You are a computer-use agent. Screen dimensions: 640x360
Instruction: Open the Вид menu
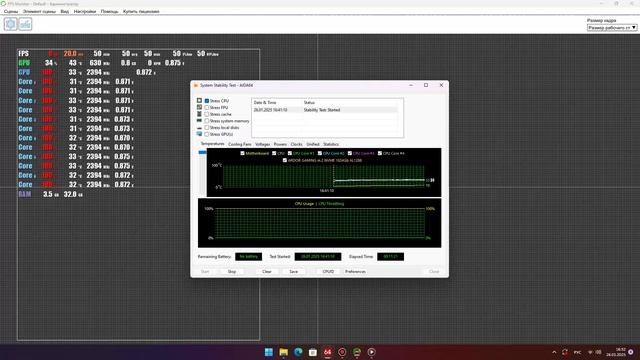[x=64, y=11]
